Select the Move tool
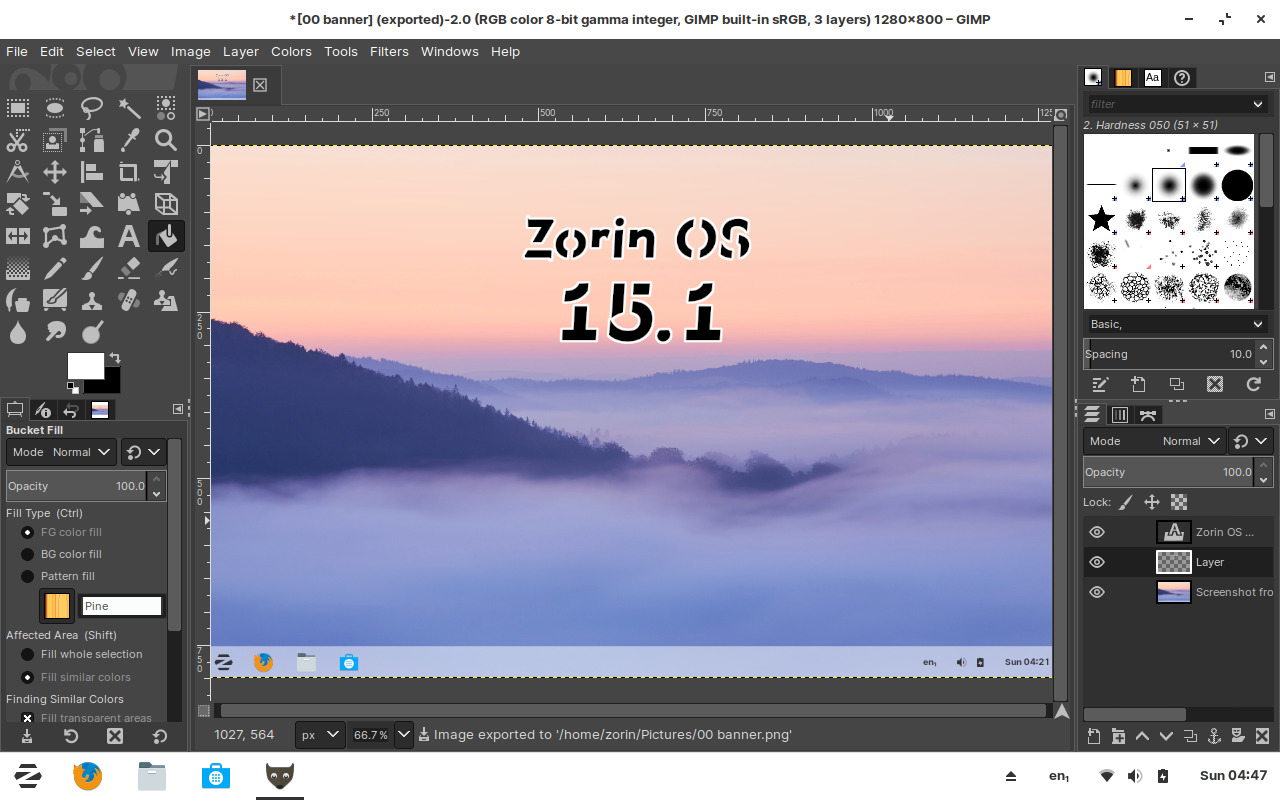 tap(54, 171)
